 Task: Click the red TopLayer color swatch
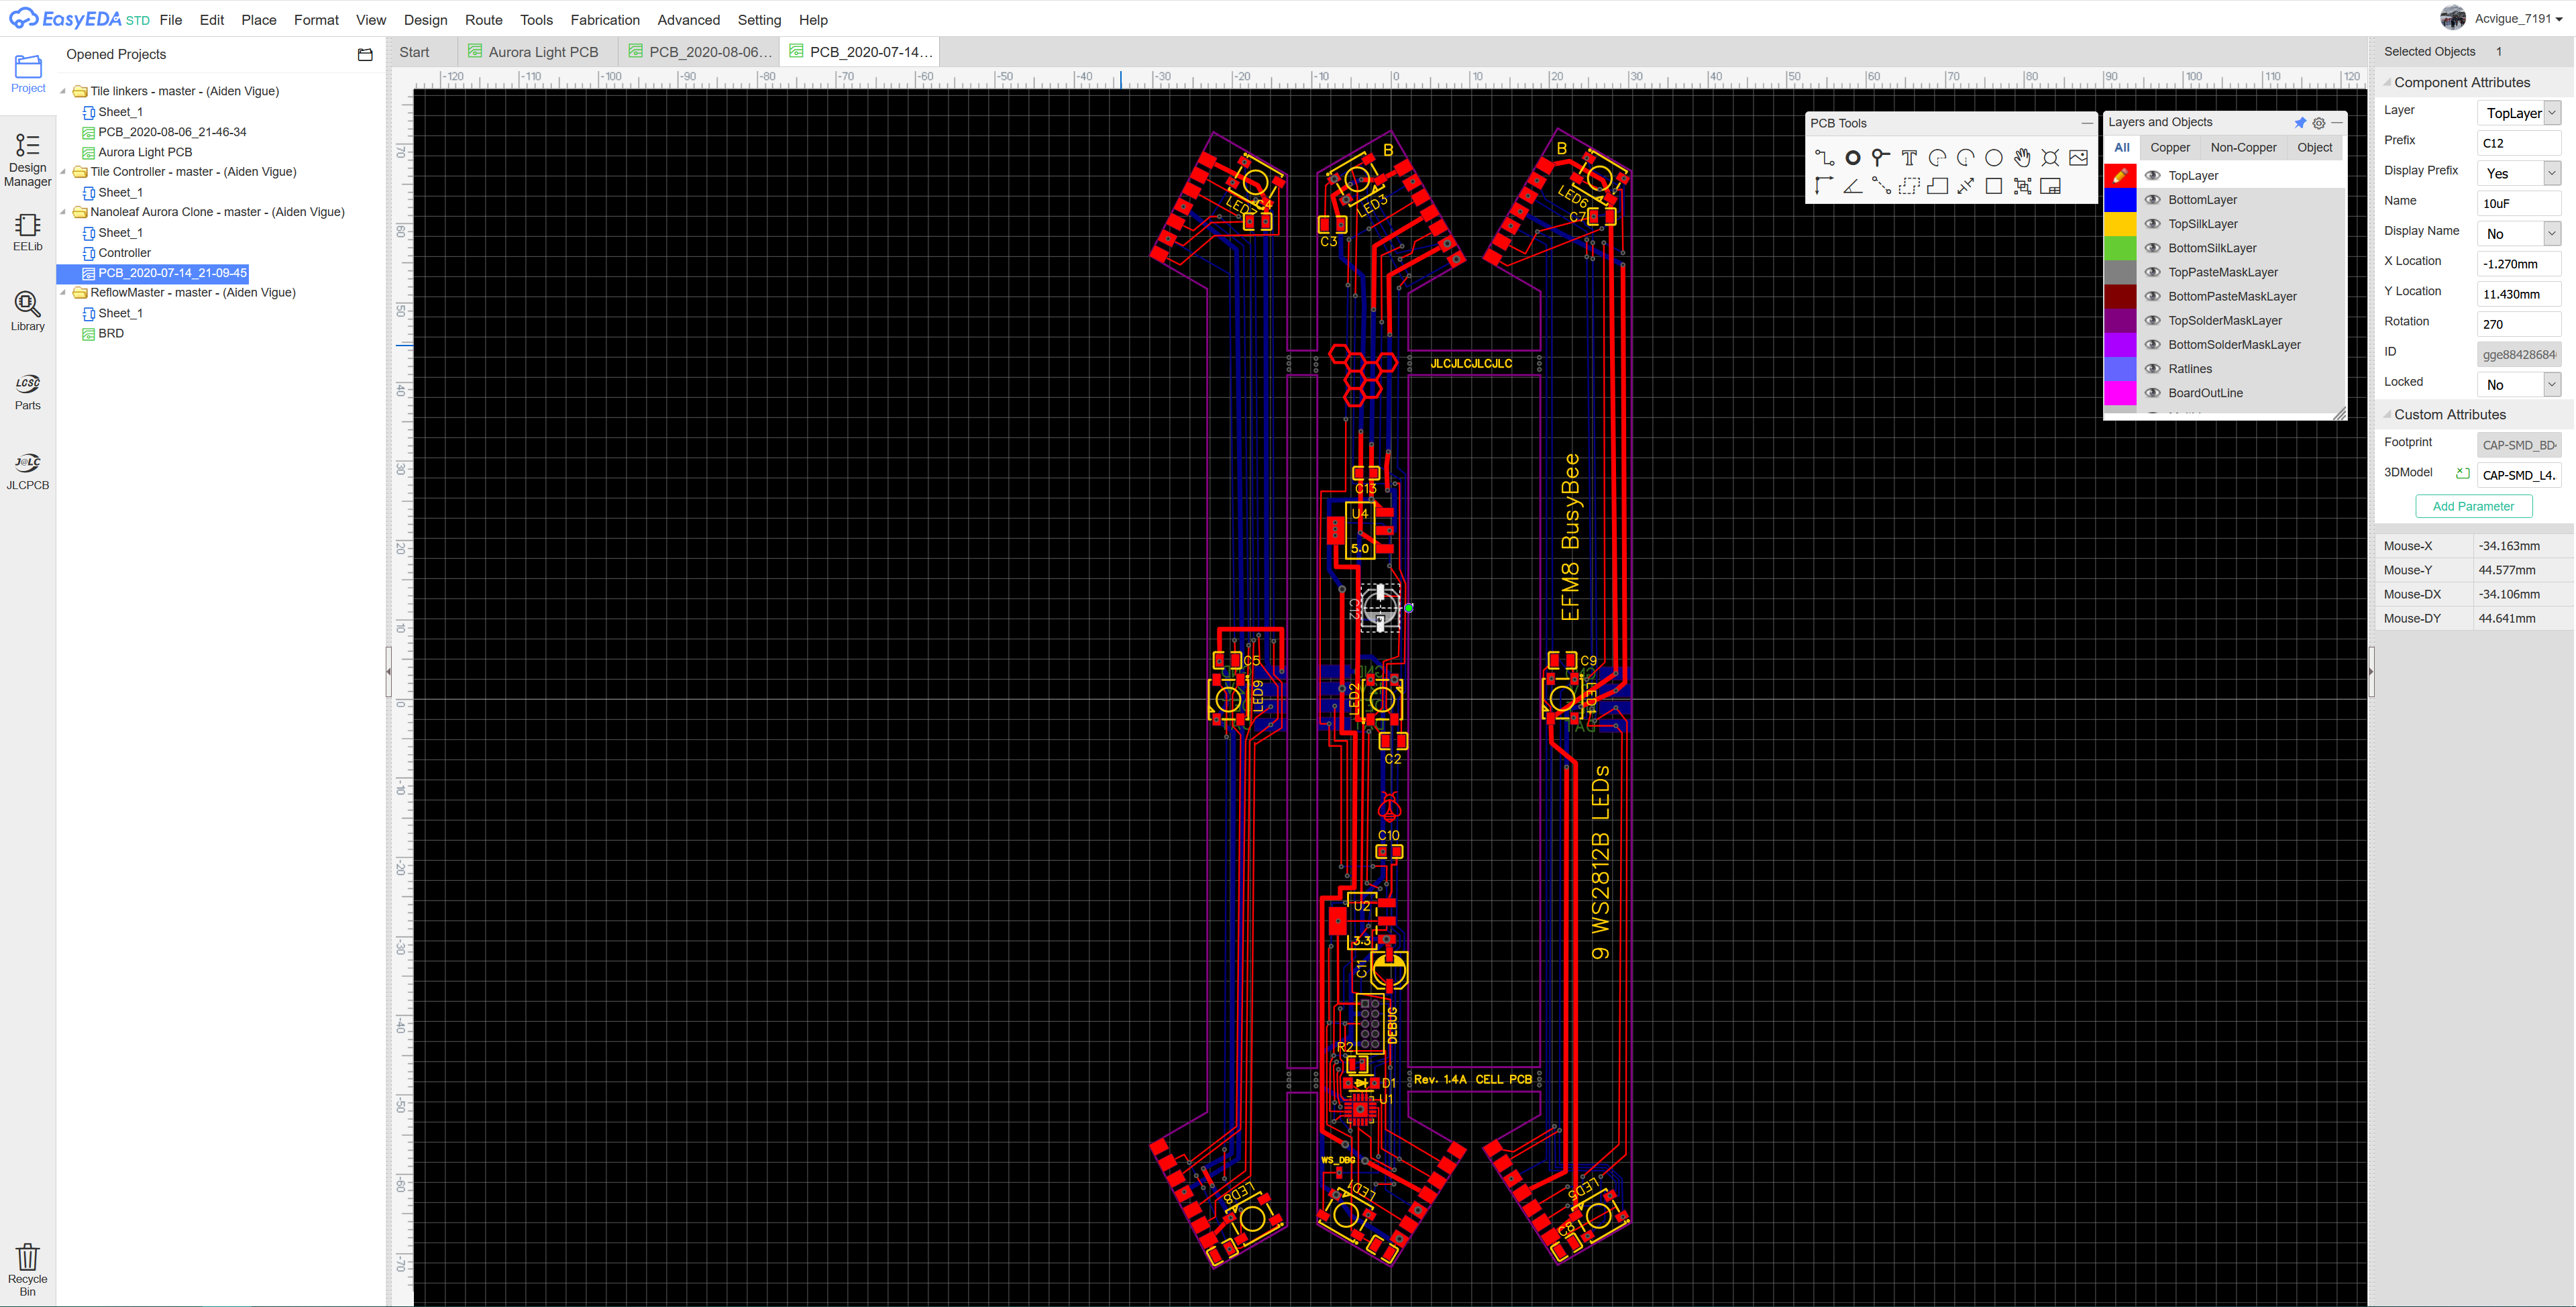pyautogui.click(x=2120, y=175)
